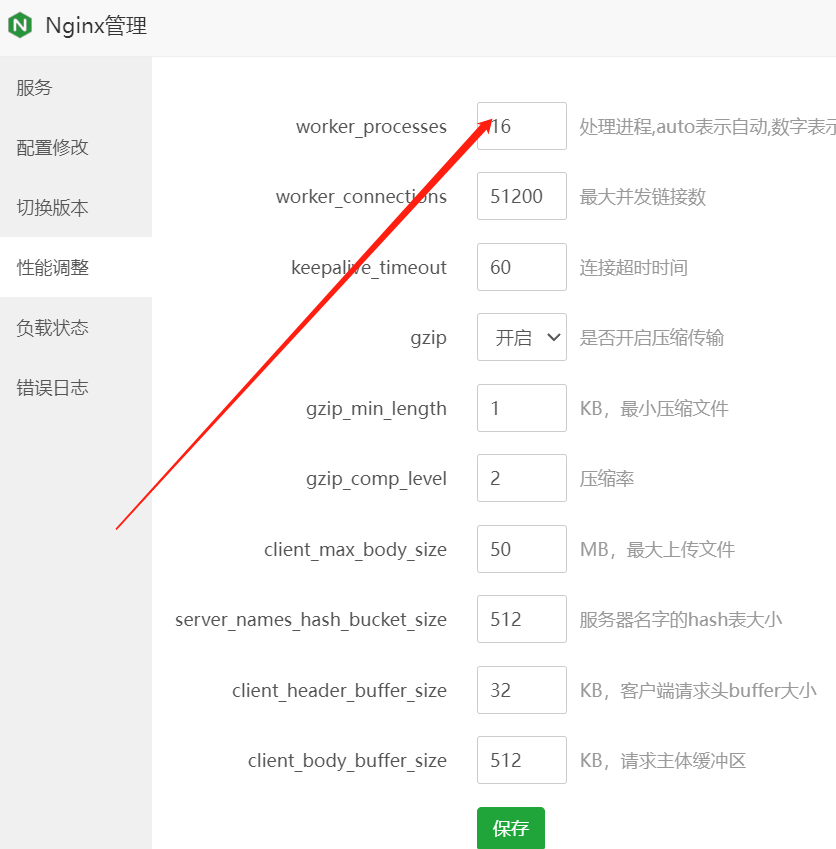The width and height of the screenshot is (836, 849).
Task: Click the client_body_buffer_size label
Action: click(x=347, y=762)
